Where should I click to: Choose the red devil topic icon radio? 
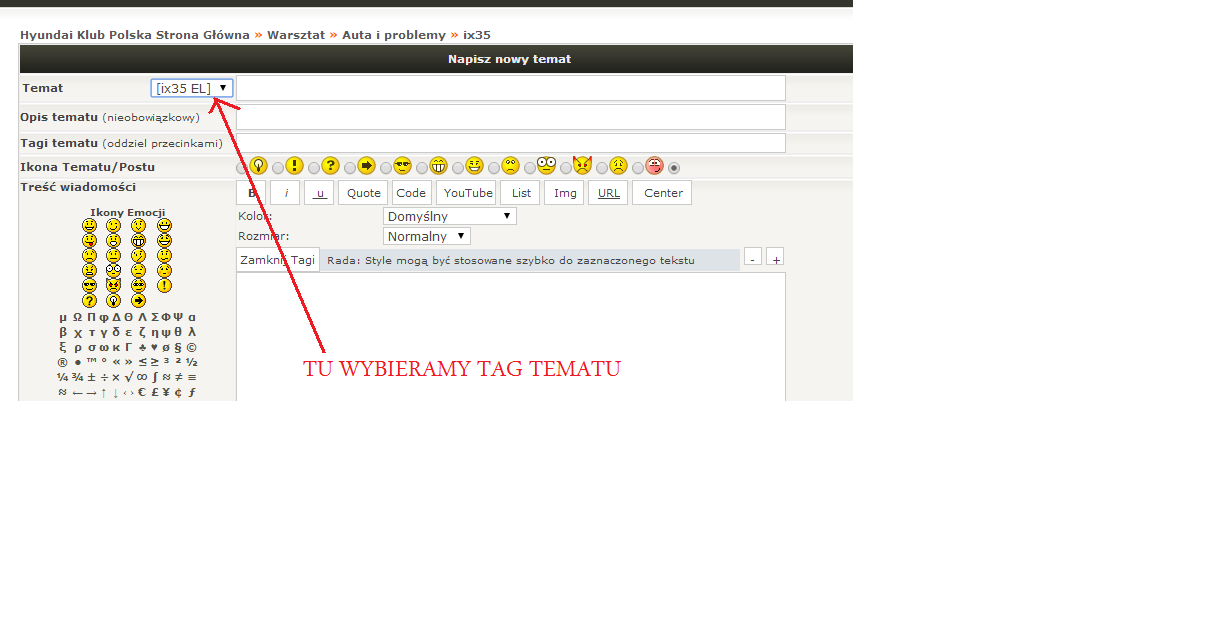(566, 168)
